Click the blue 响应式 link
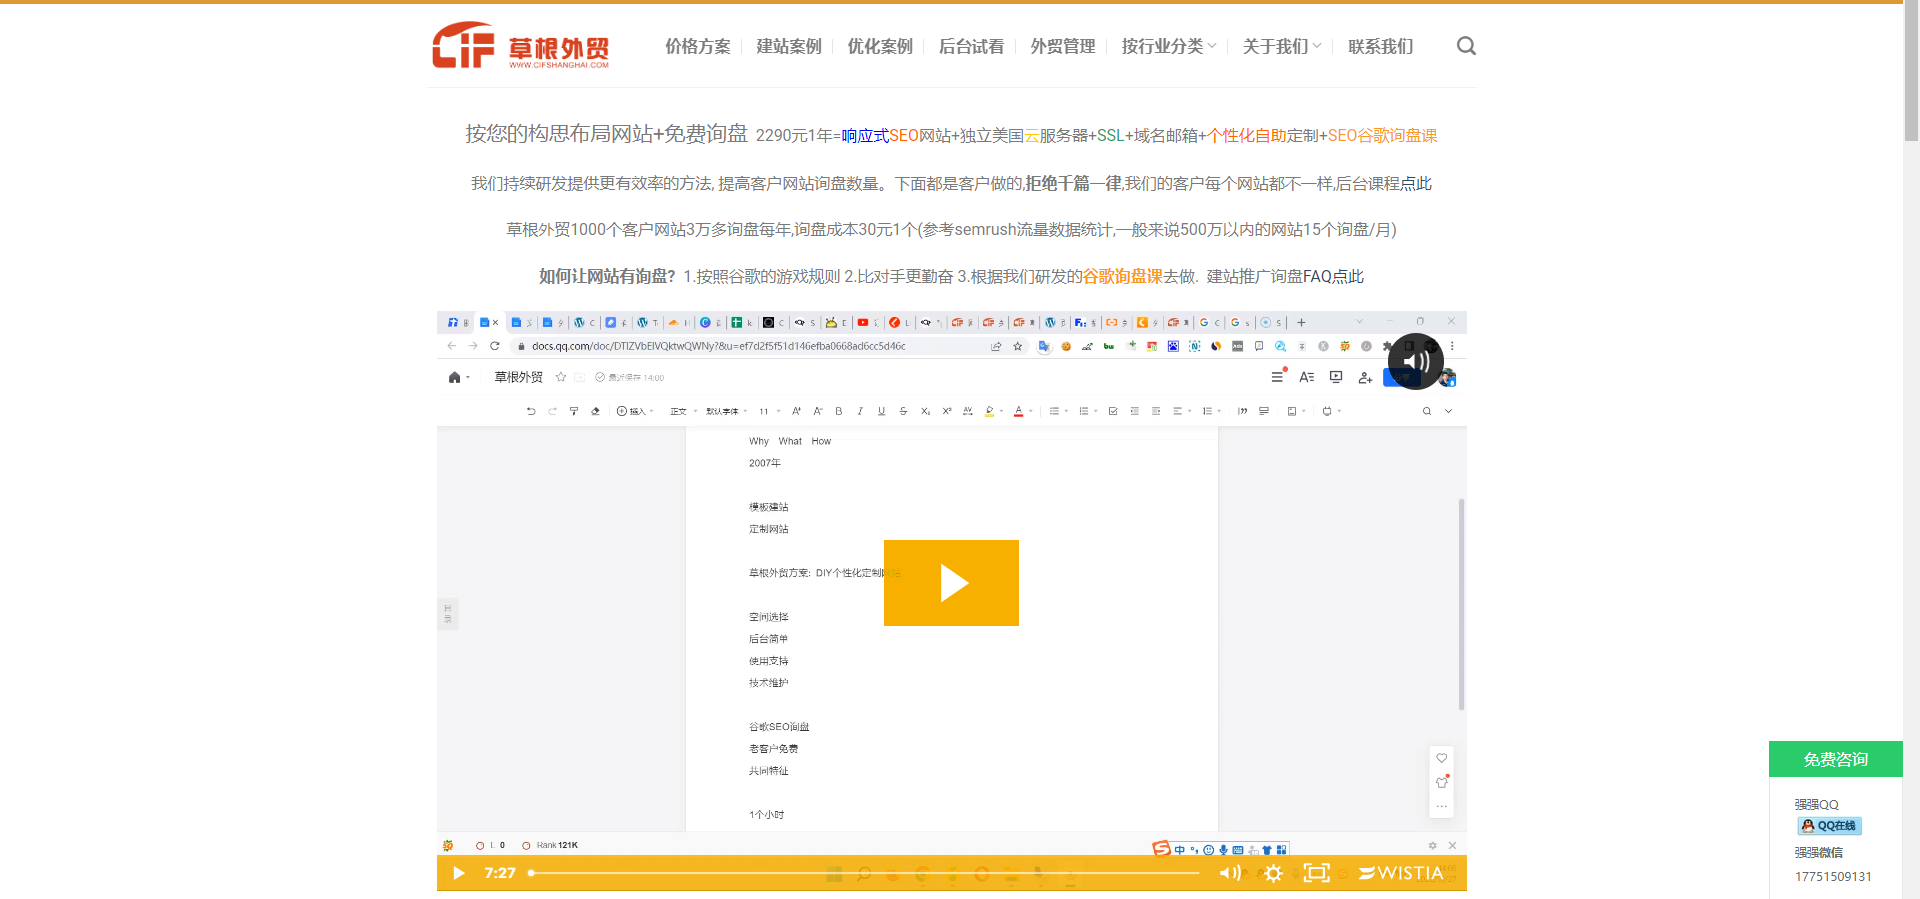Viewport: 1920px width, 899px height. click(x=865, y=136)
